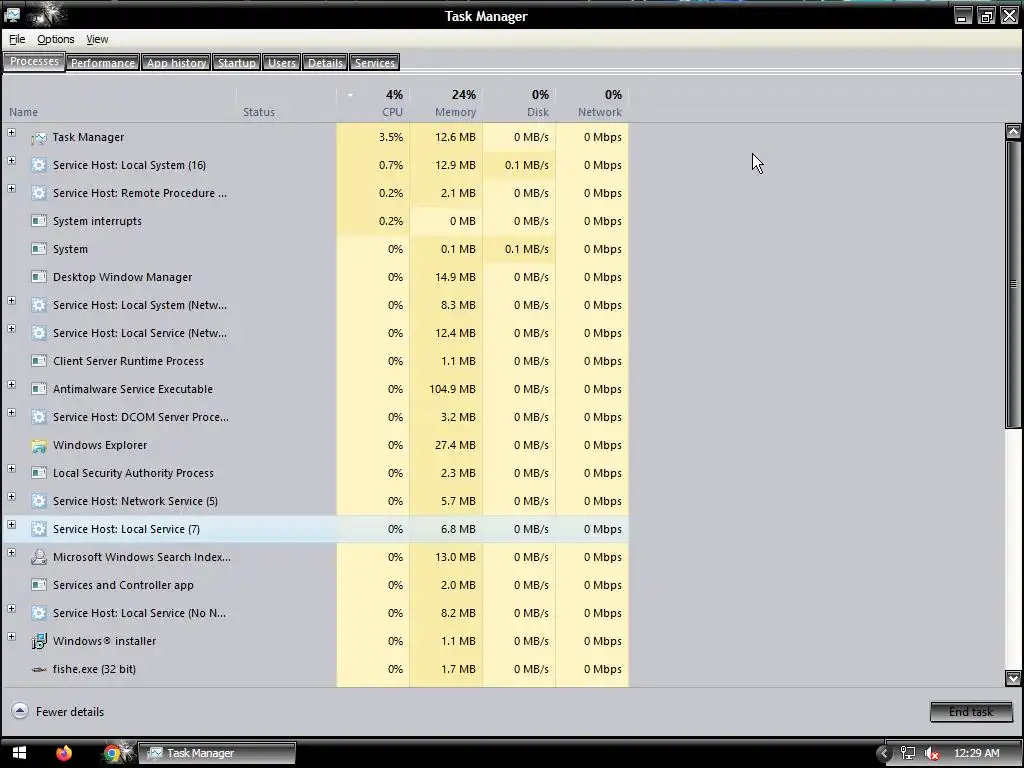Click the 27.4 MB memory value
The width and height of the screenshot is (1024, 768).
tap(455, 445)
